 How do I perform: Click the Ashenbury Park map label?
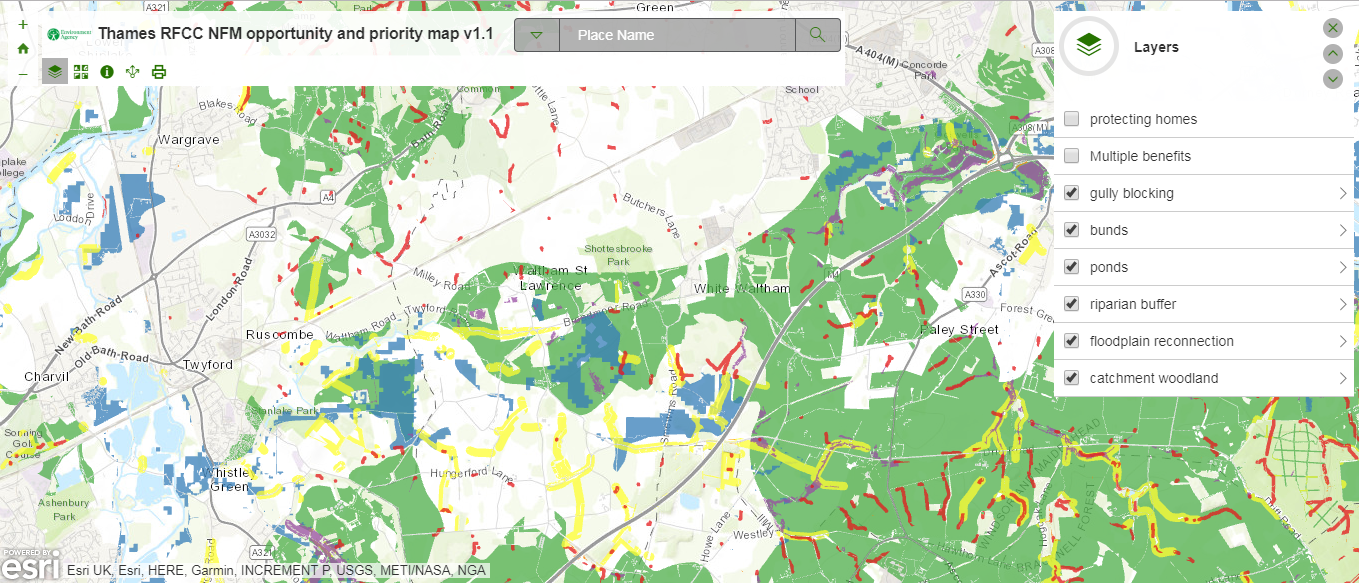(64, 510)
